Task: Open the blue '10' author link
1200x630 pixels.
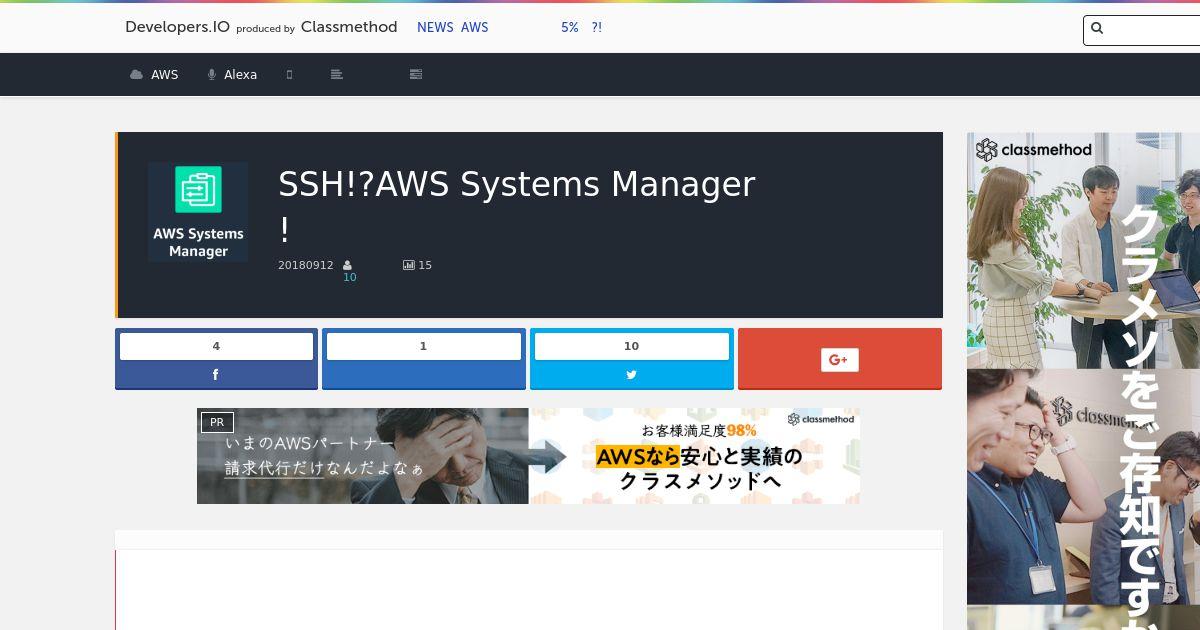Action: point(350,277)
